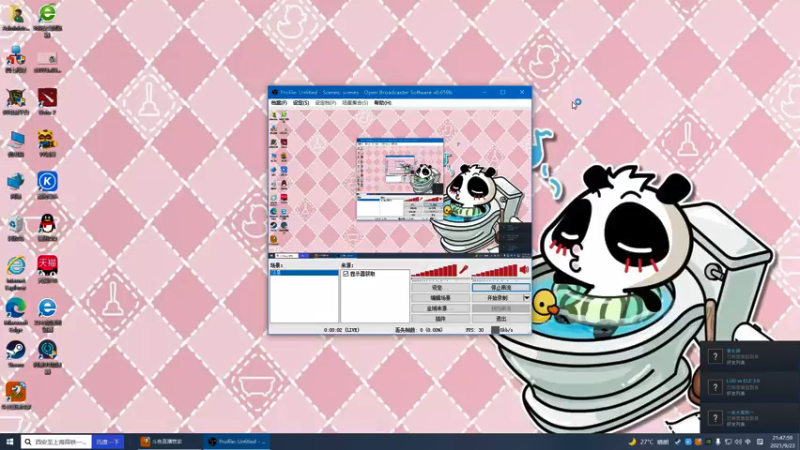Open the Kugou blue K desktop icon
The image size is (800, 450).
[x=47, y=185]
